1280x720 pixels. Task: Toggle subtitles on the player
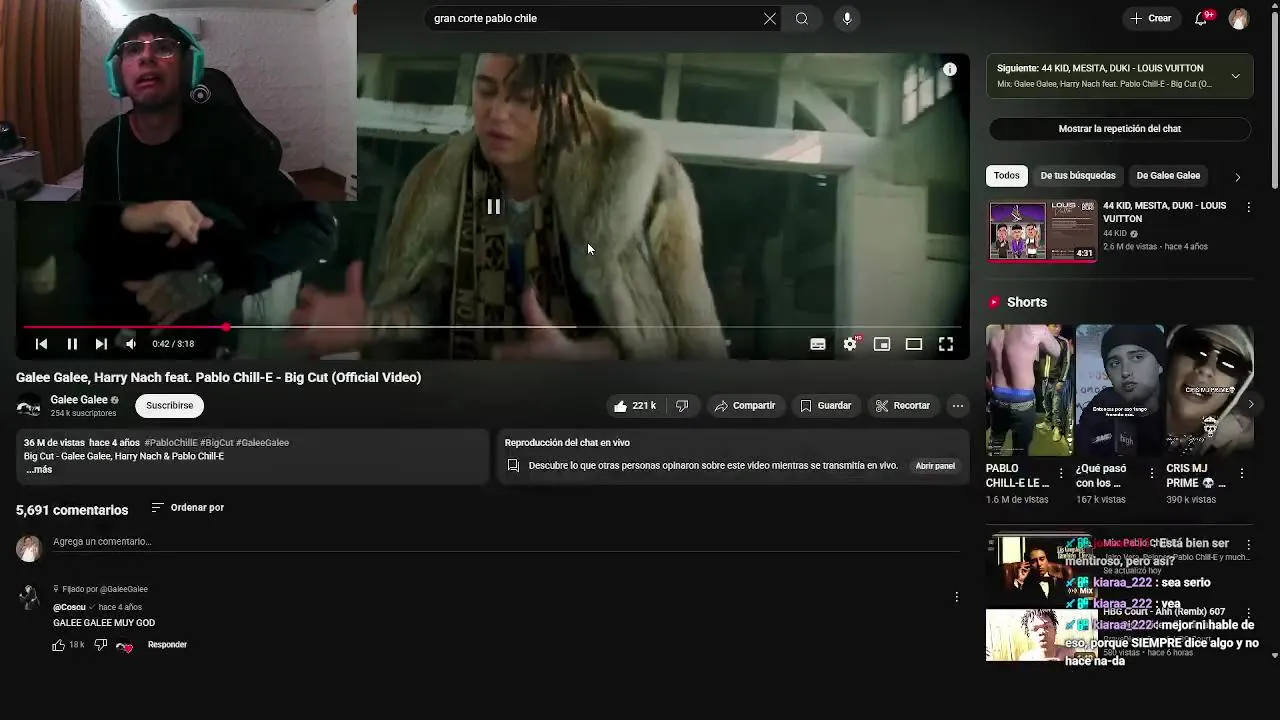[x=818, y=344]
